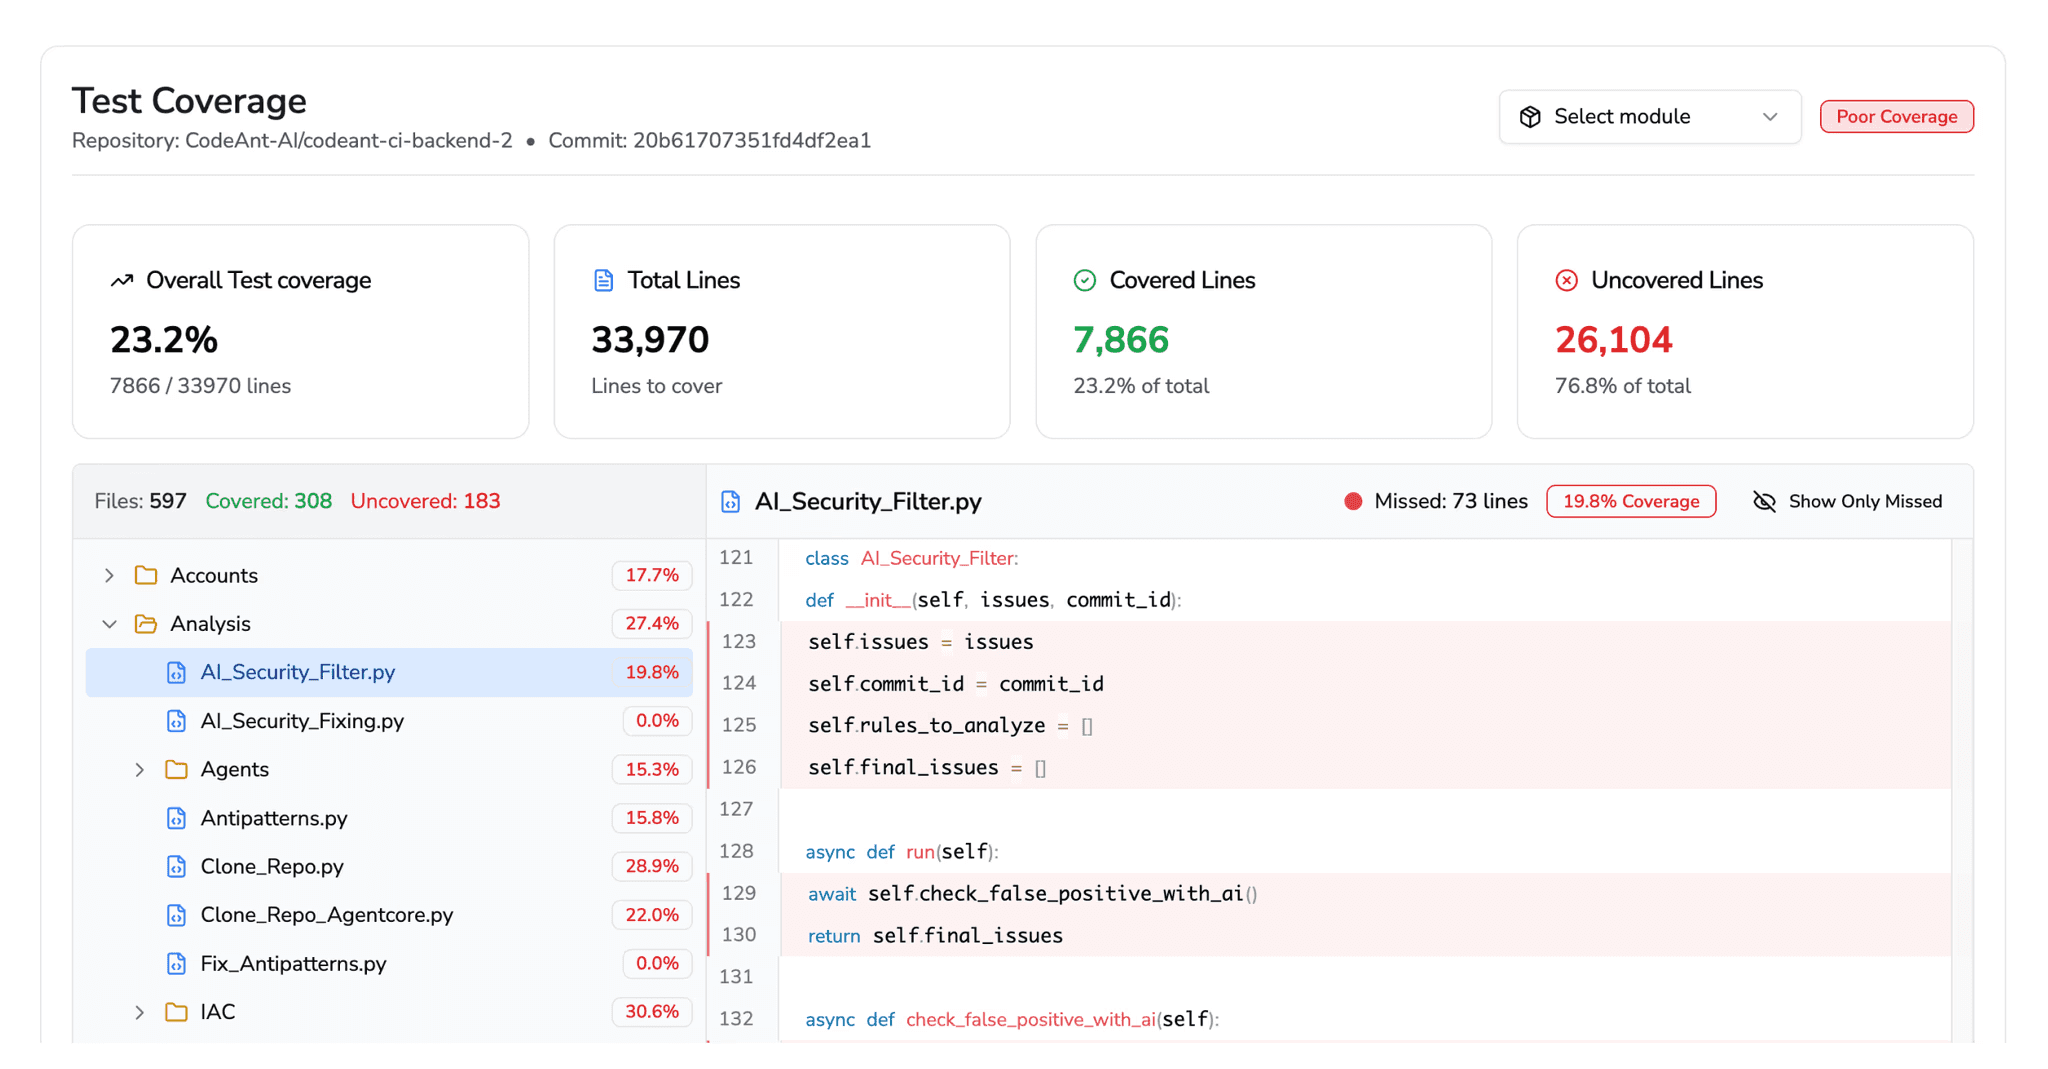The image size is (2048, 1069).
Task: Click the crossed-eye icon next to Show Only Missed
Action: [1765, 501]
